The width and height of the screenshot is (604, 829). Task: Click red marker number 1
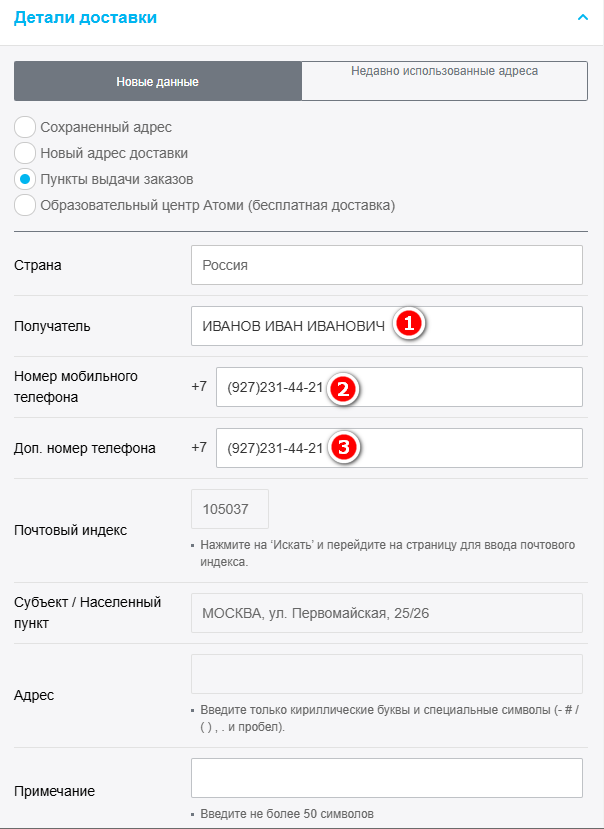[x=408, y=325]
